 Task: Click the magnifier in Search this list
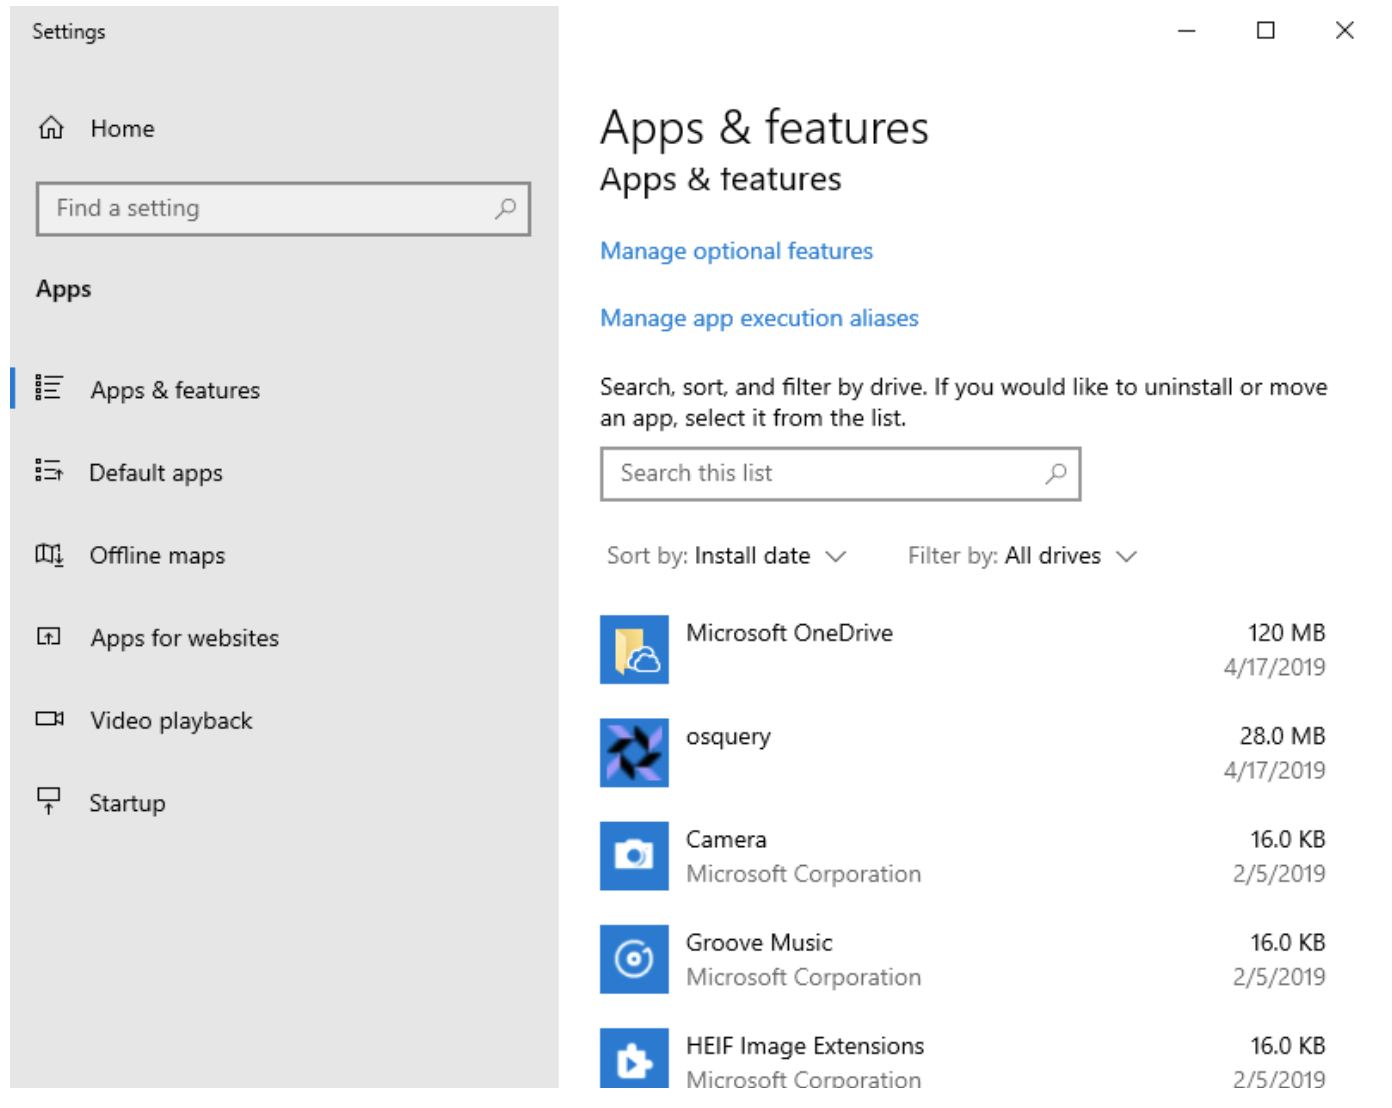pos(1056,473)
